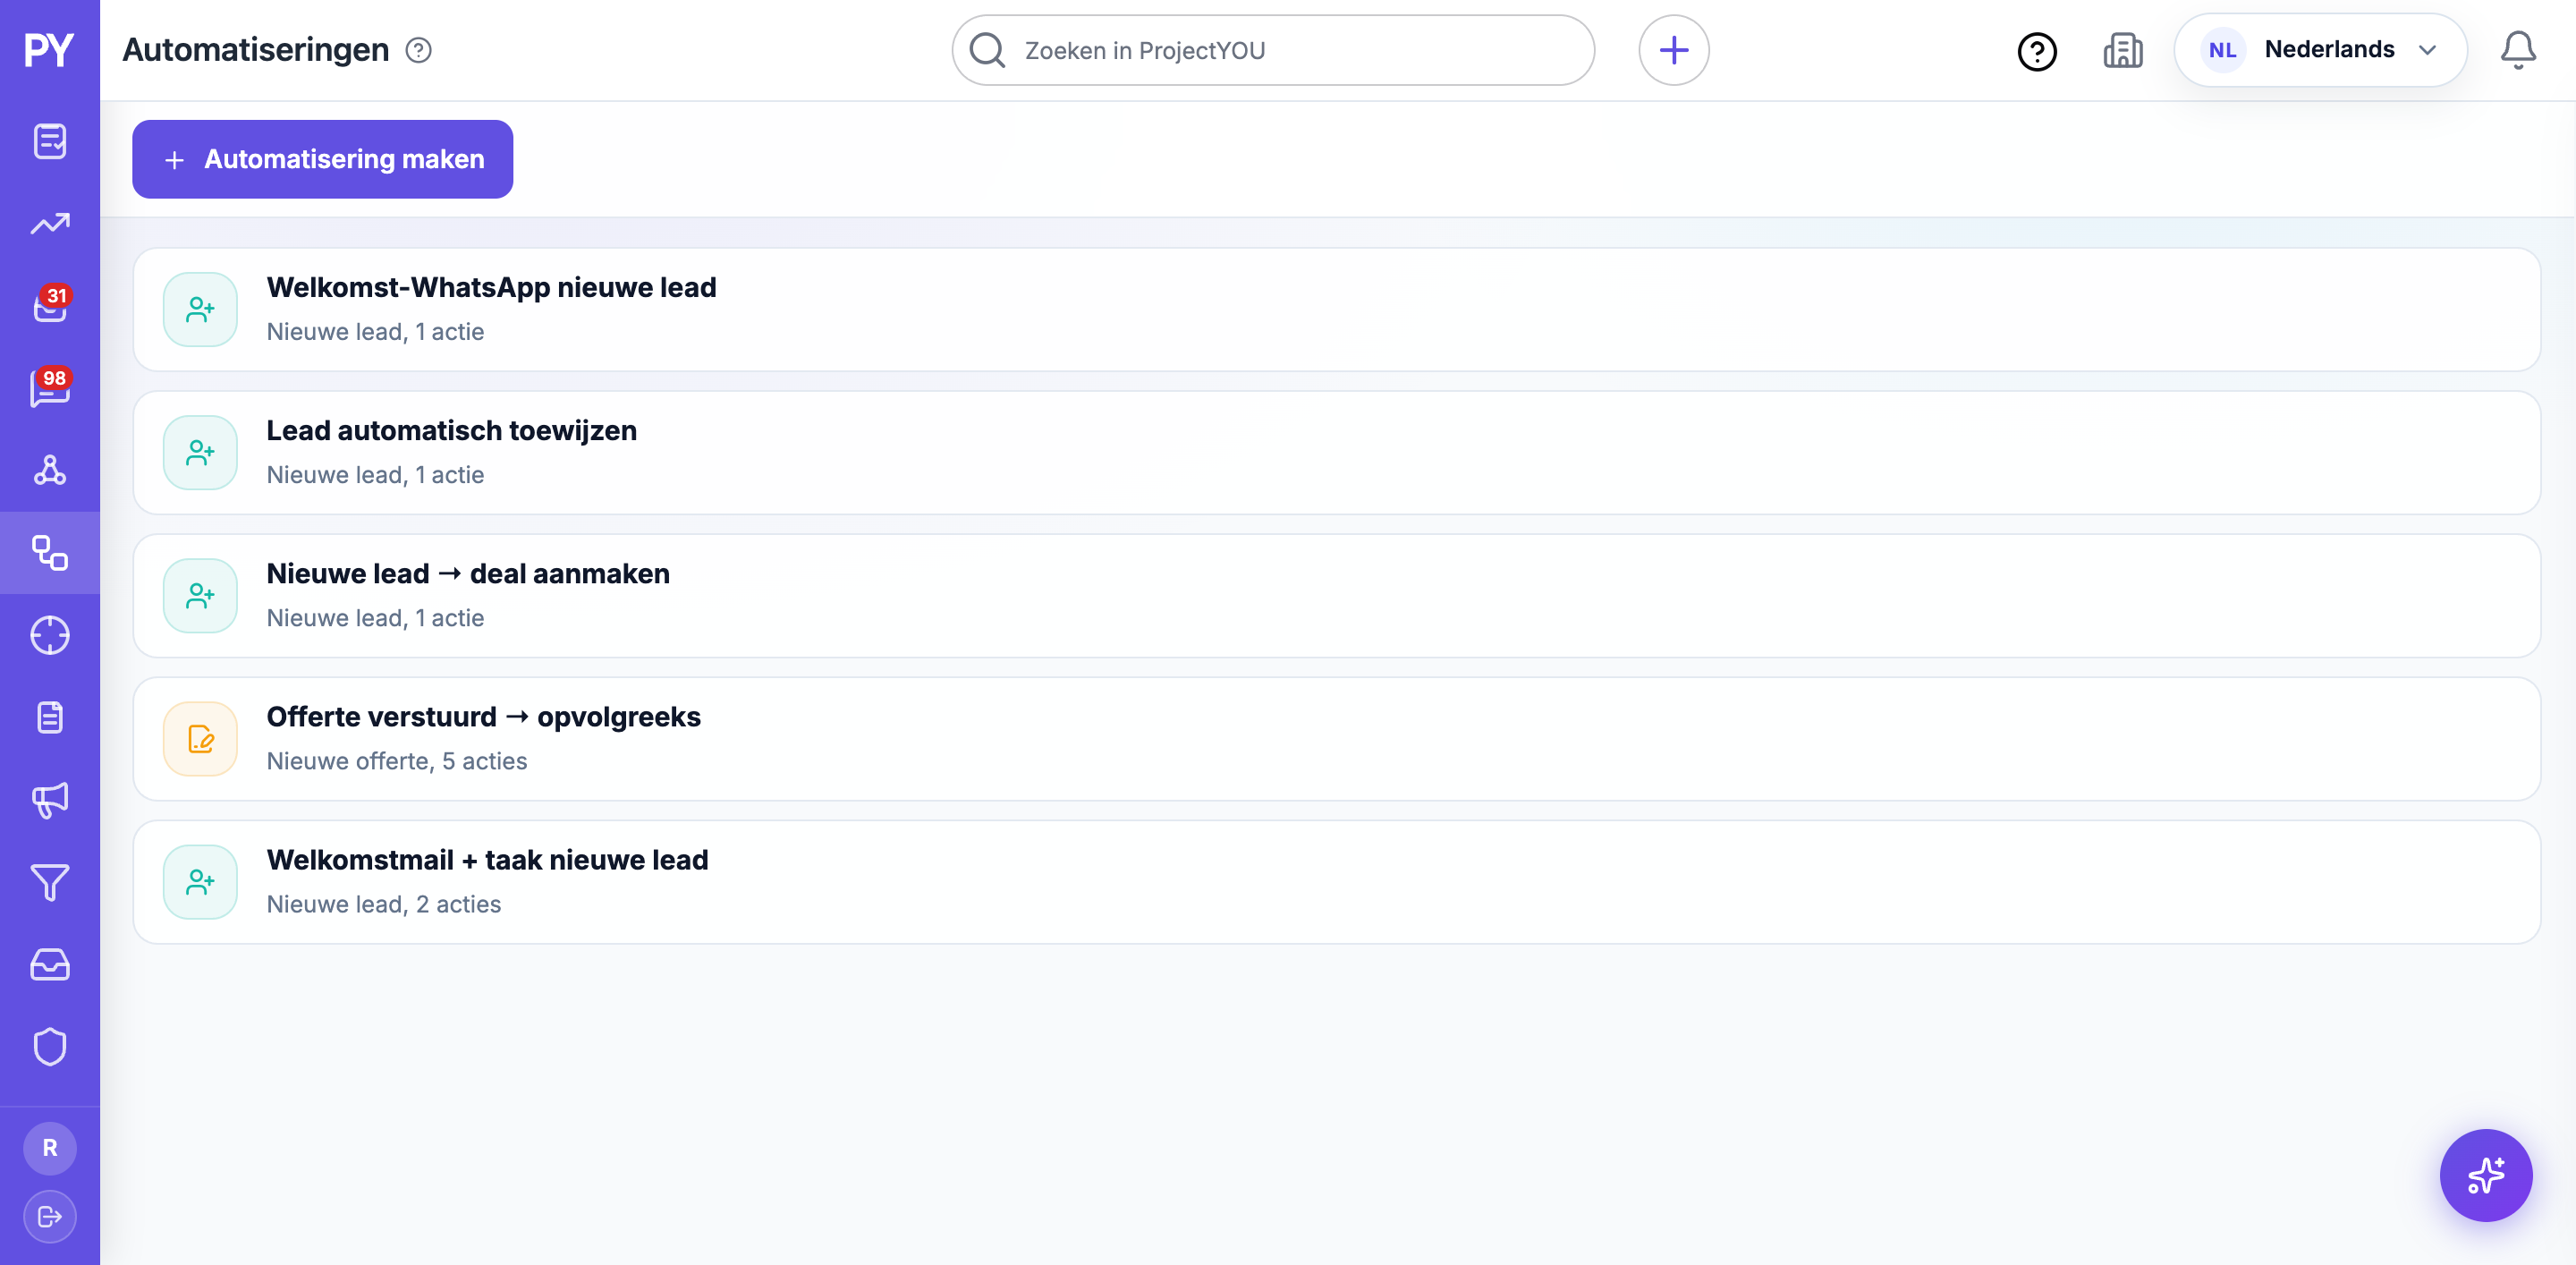Screen dimensions: 2576x1265
Task: Open the AI sparkle assistant button
Action: (2486, 1175)
